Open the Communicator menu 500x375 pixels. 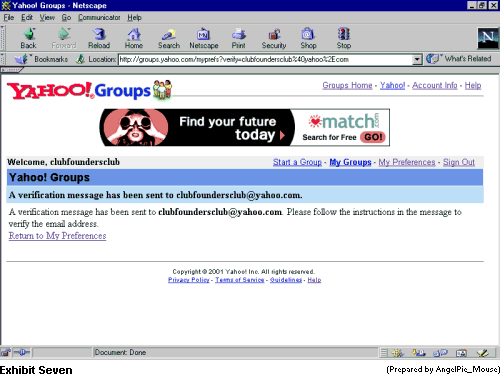pyautogui.click(x=99, y=17)
